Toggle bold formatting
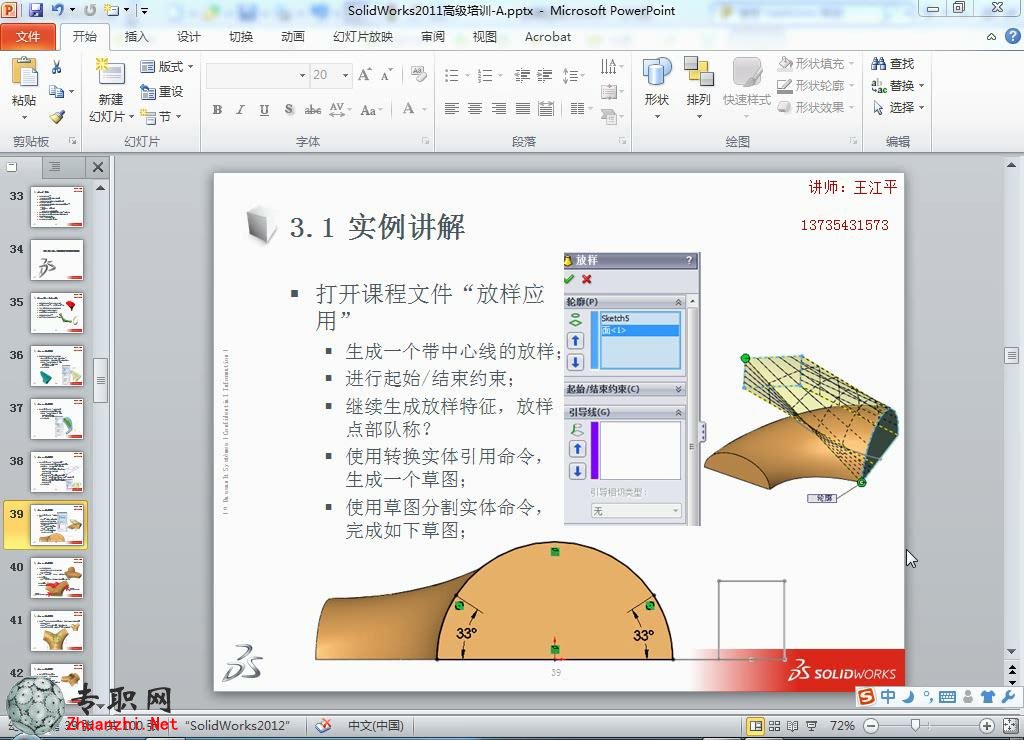 pyautogui.click(x=217, y=110)
